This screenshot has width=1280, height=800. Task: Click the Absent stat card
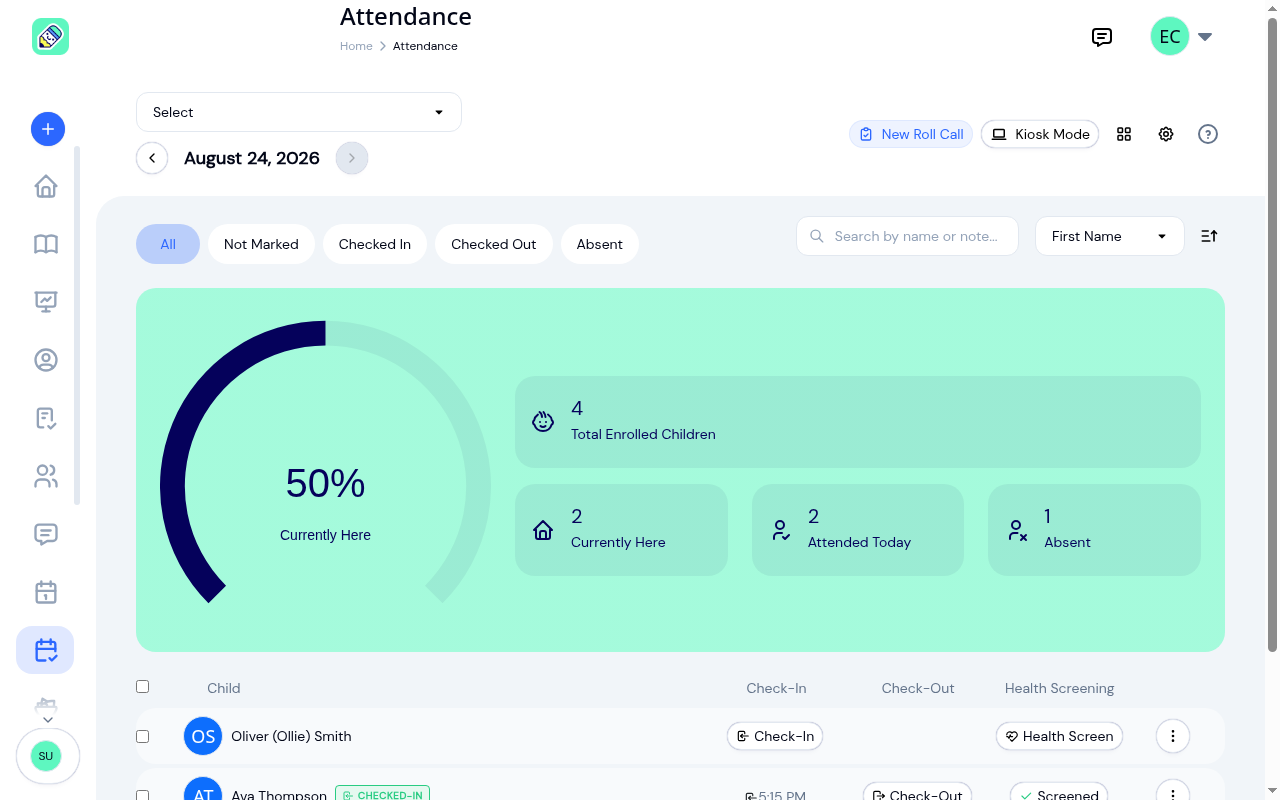pos(1094,530)
